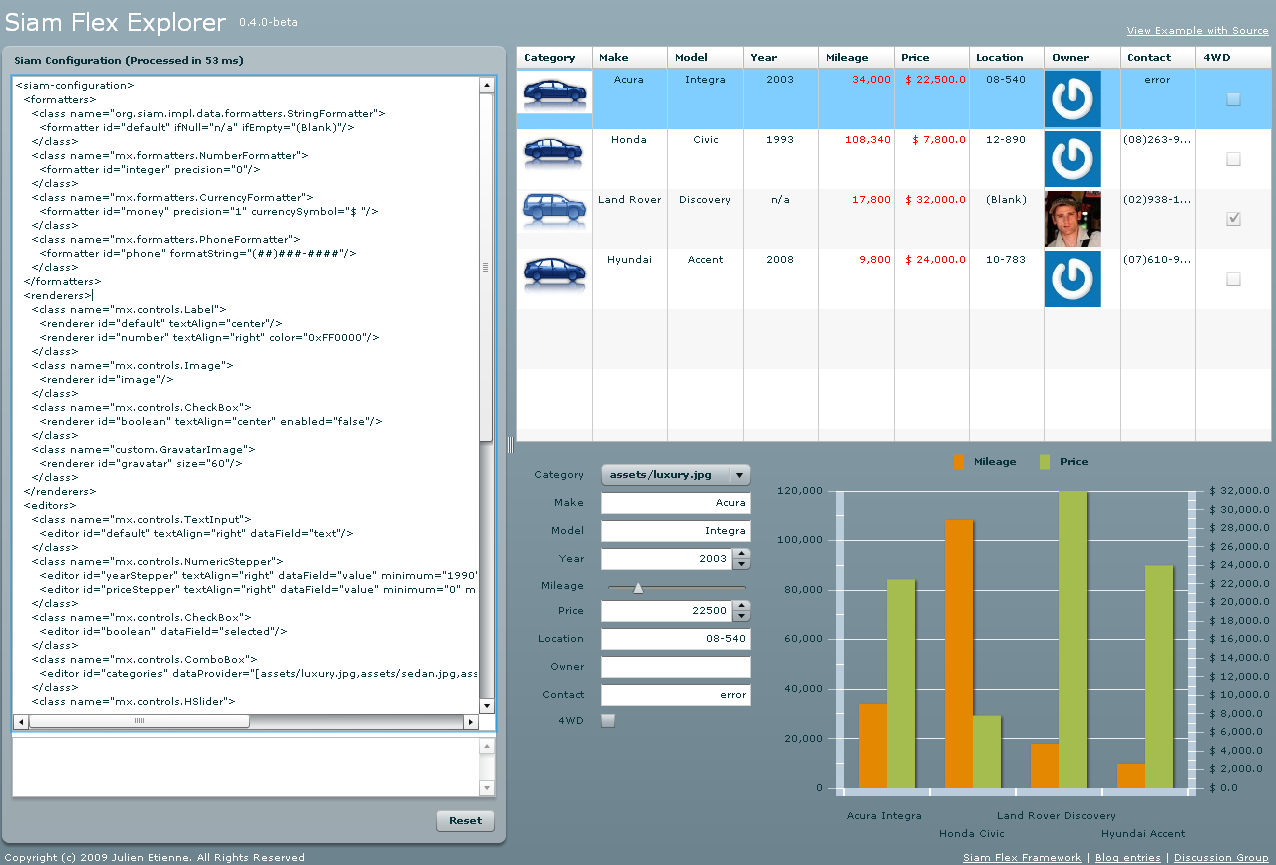Open the View Example with Source link
The image size is (1276, 865).
1198,31
